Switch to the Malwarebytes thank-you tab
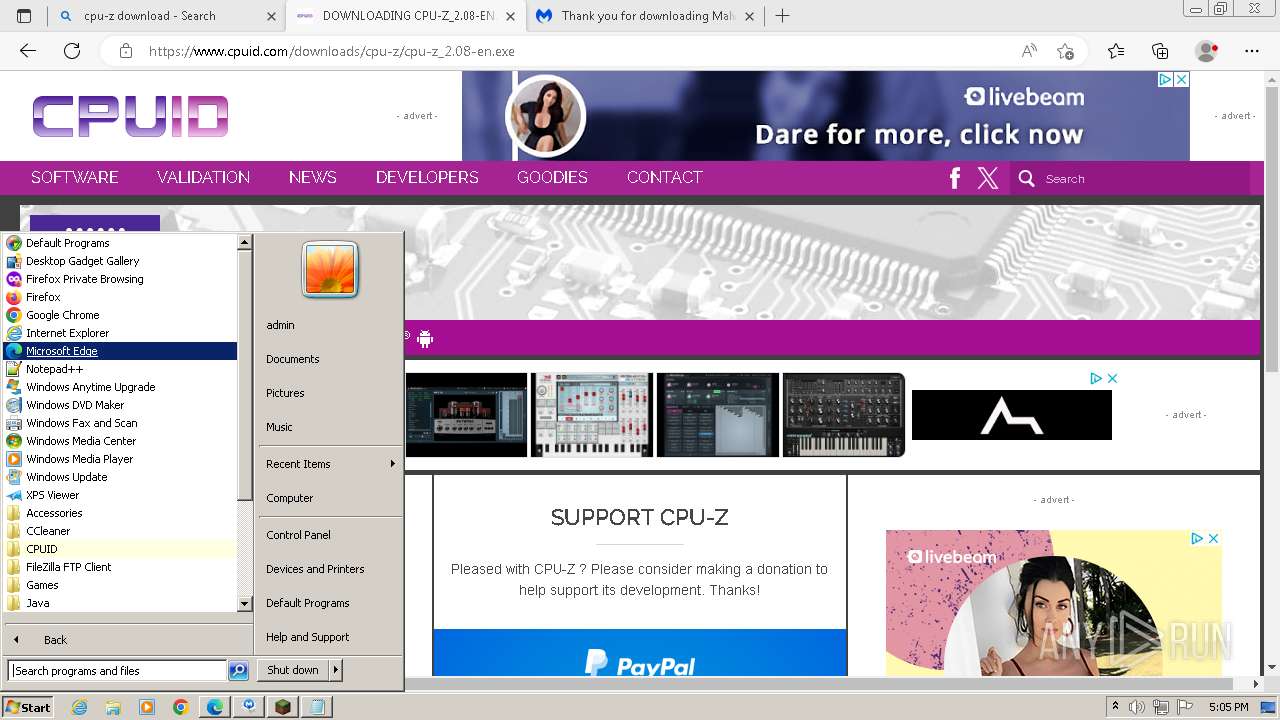The width and height of the screenshot is (1280, 720). click(x=646, y=16)
